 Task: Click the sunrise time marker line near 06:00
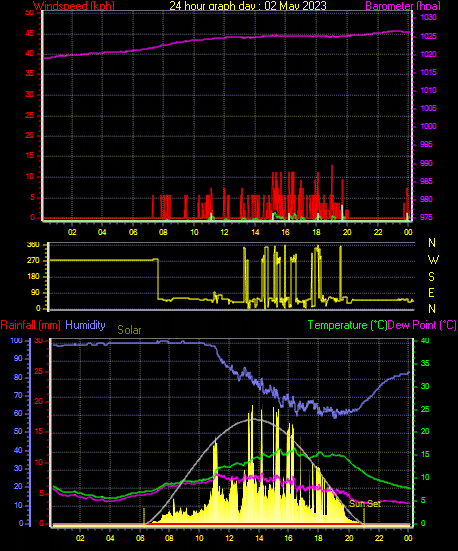click(144, 517)
